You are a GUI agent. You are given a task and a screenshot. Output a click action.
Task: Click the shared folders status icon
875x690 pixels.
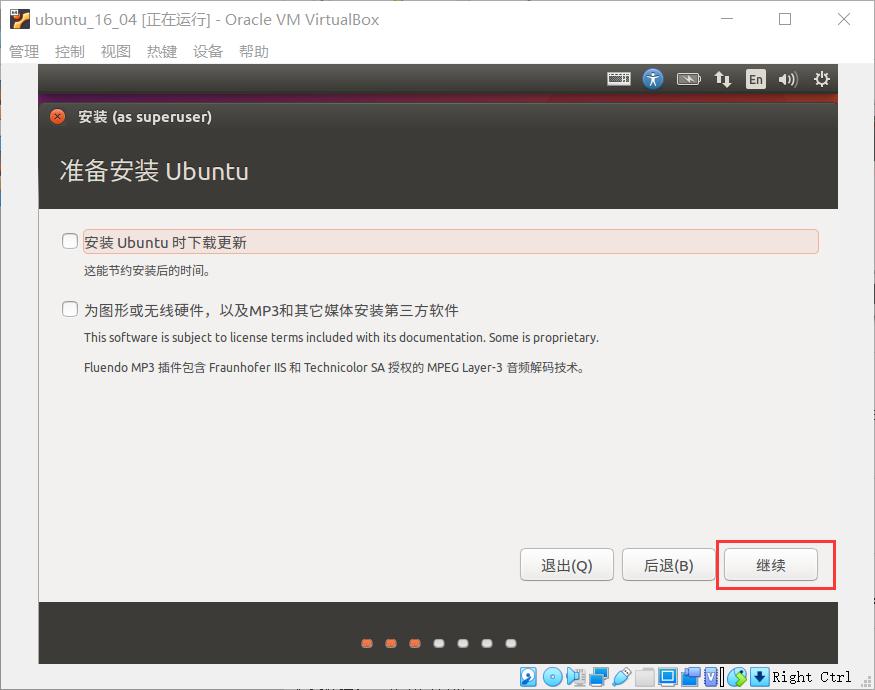coord(645,677)
